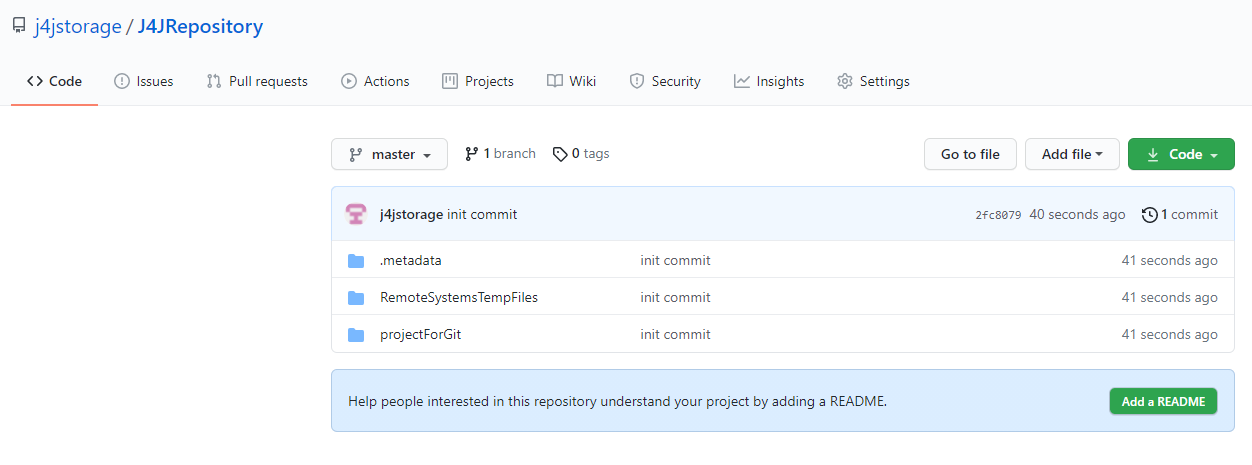
Task: Click the repository book icon beside j4jstorage
Action: coord(19,27)
